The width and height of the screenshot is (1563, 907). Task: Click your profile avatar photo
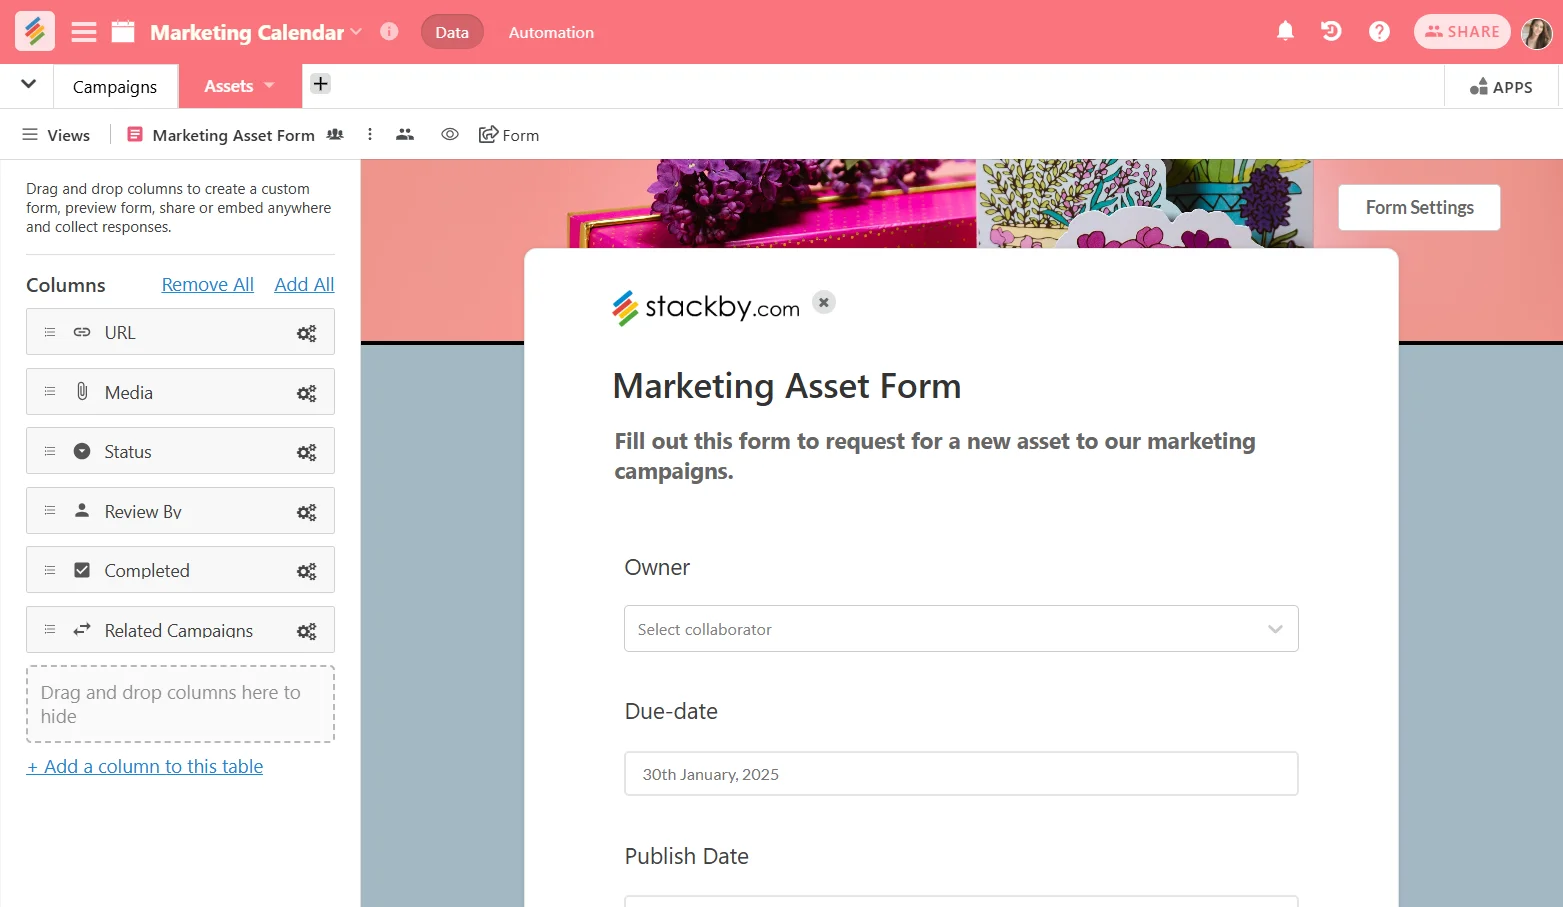point(1537,31)
